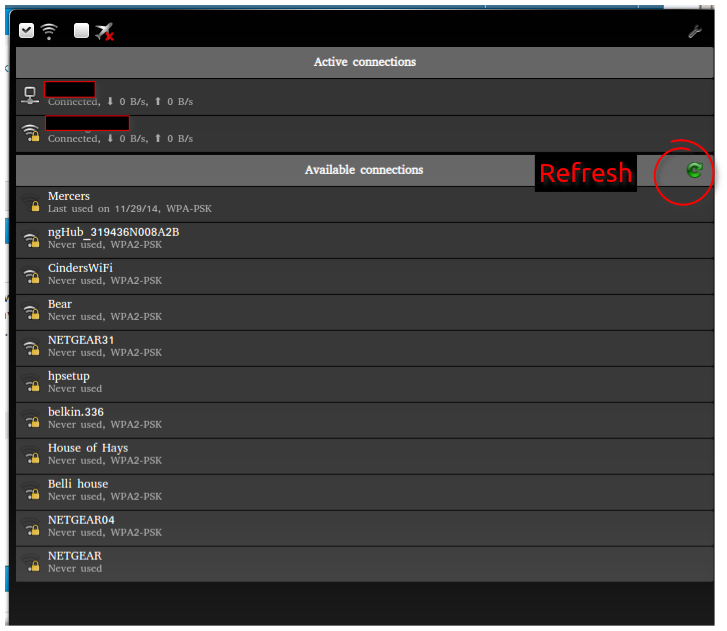Click the connected Wi-Fi lock icon
Viewport: 727px width, 631px height.
pos(31,133)
